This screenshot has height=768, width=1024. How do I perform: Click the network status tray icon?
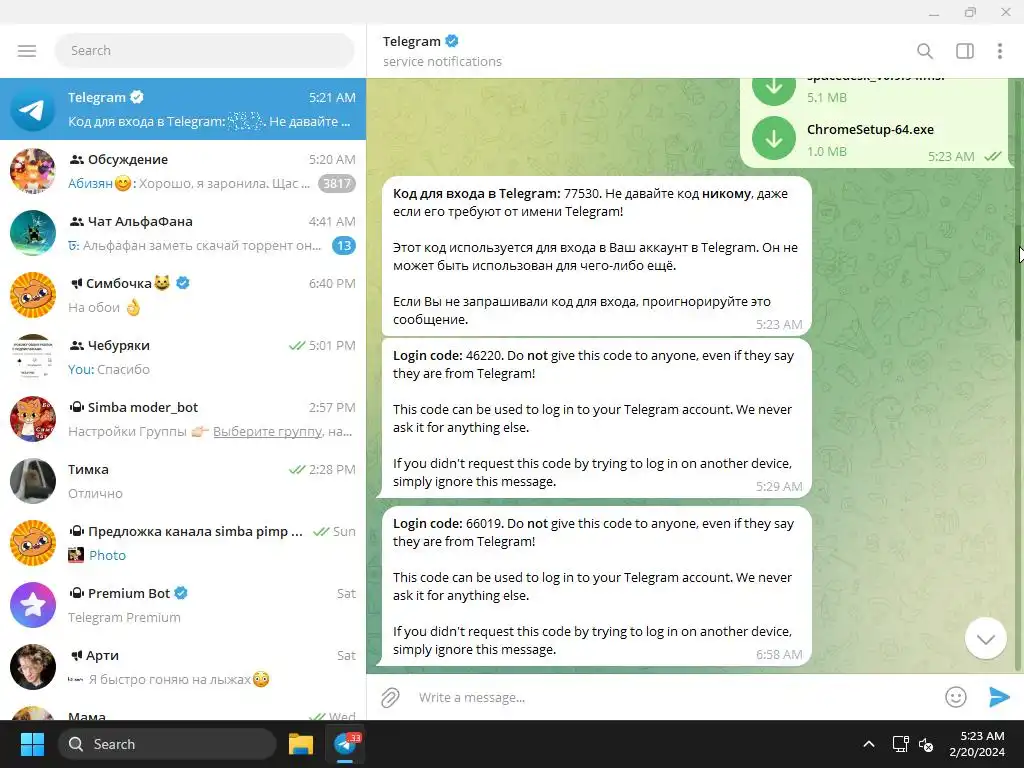901,744
